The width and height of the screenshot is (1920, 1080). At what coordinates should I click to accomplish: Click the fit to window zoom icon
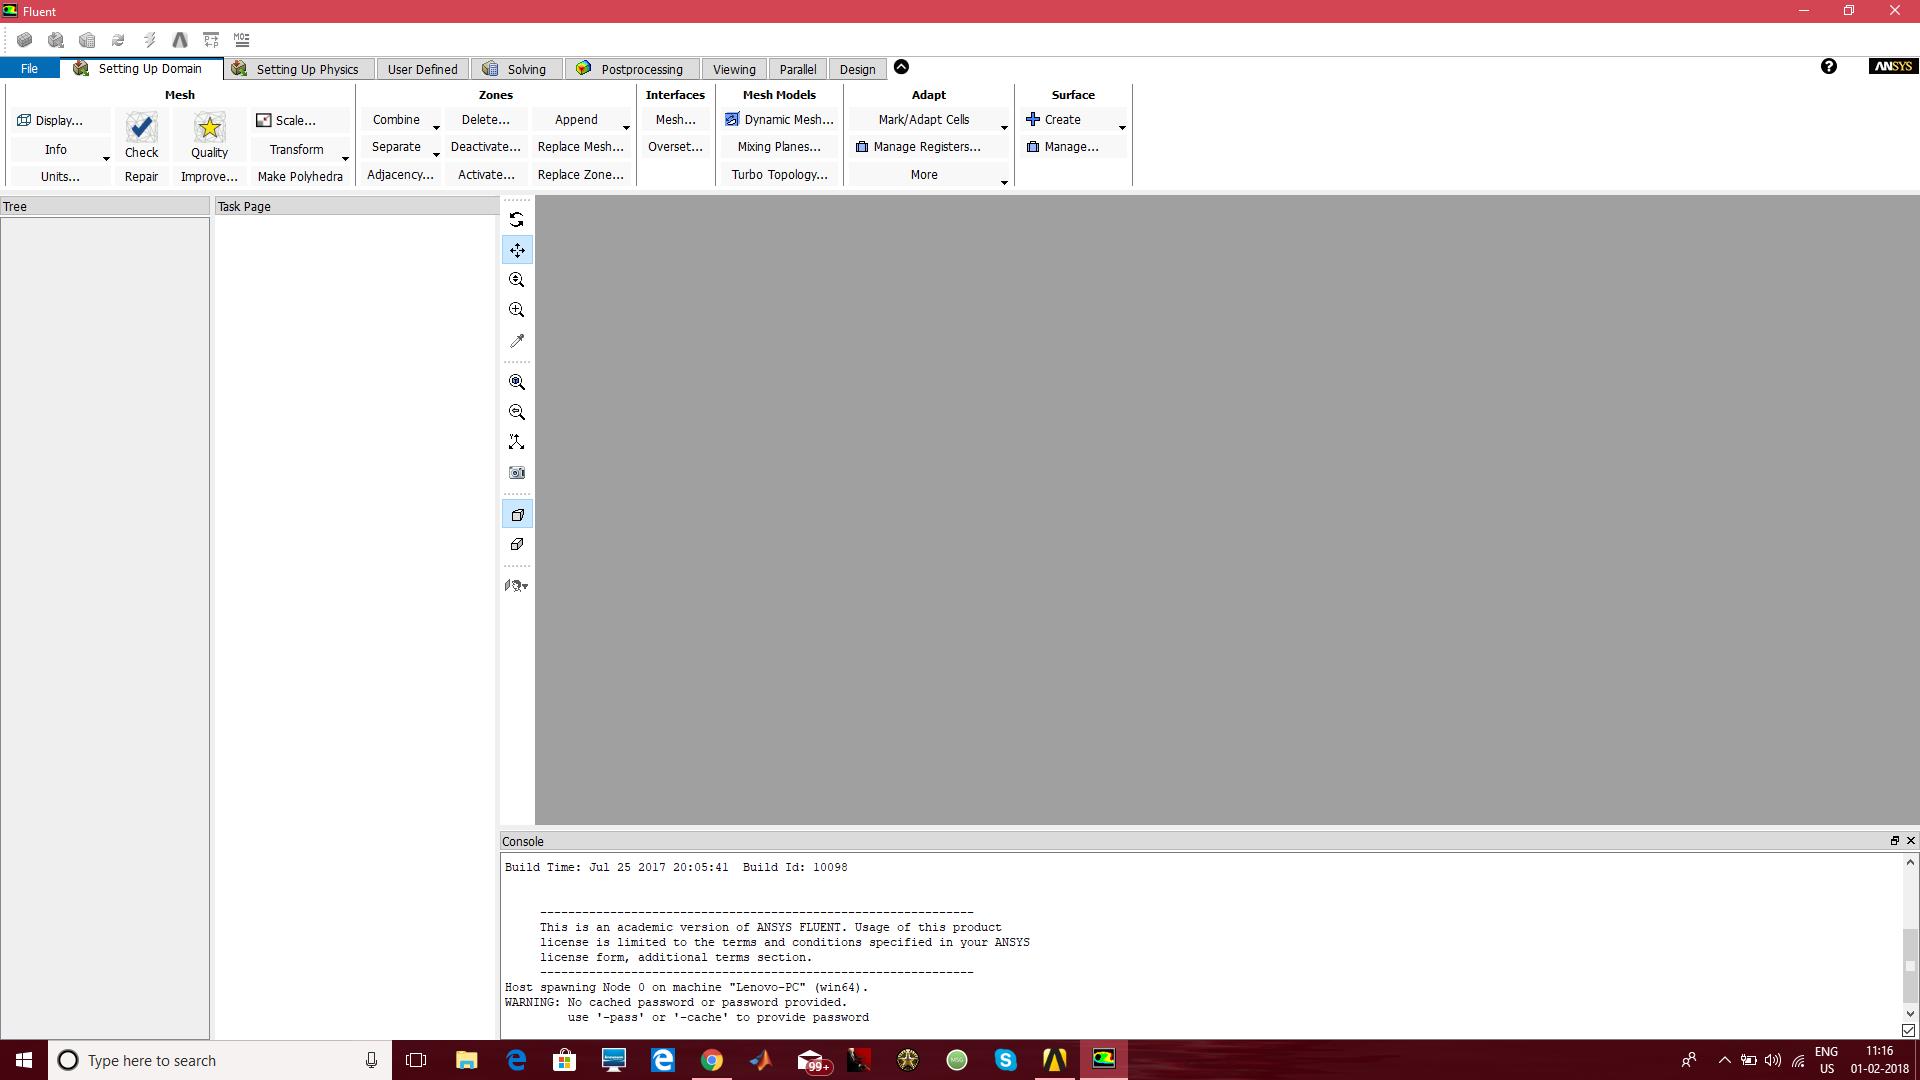tap(517, 382)
